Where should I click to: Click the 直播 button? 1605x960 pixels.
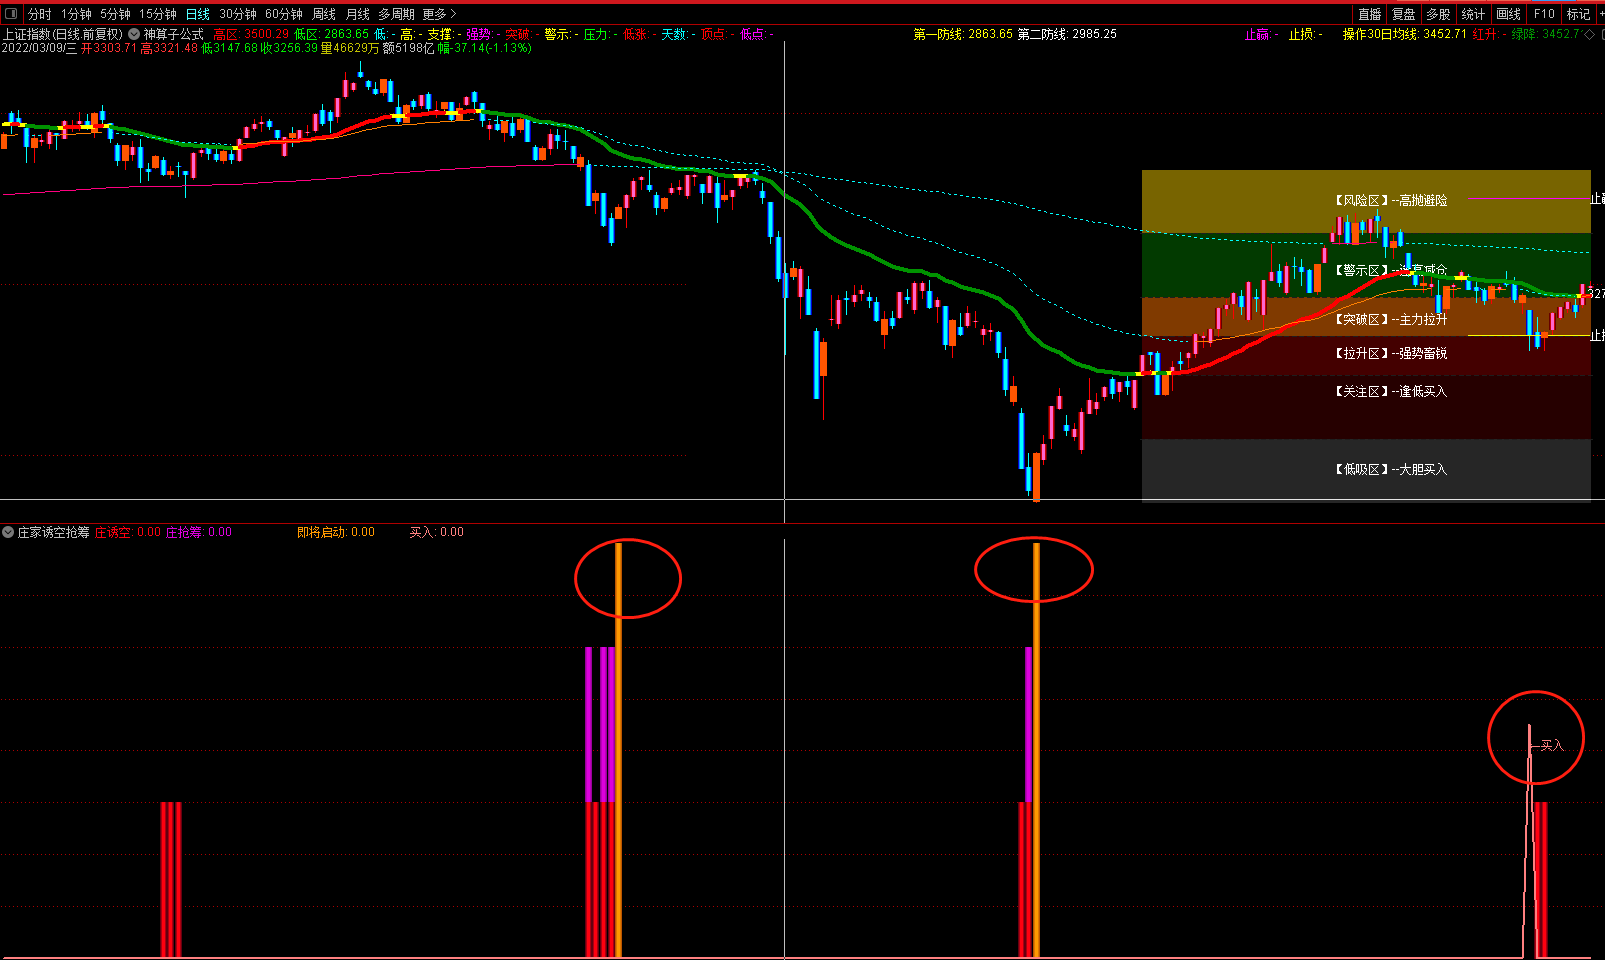pyautogui.click(x=1370, y=14)
